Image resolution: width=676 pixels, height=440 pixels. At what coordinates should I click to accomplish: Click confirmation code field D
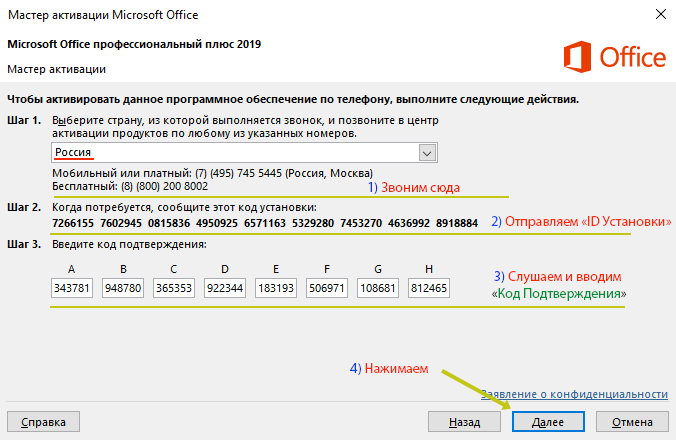coord(225,288)
